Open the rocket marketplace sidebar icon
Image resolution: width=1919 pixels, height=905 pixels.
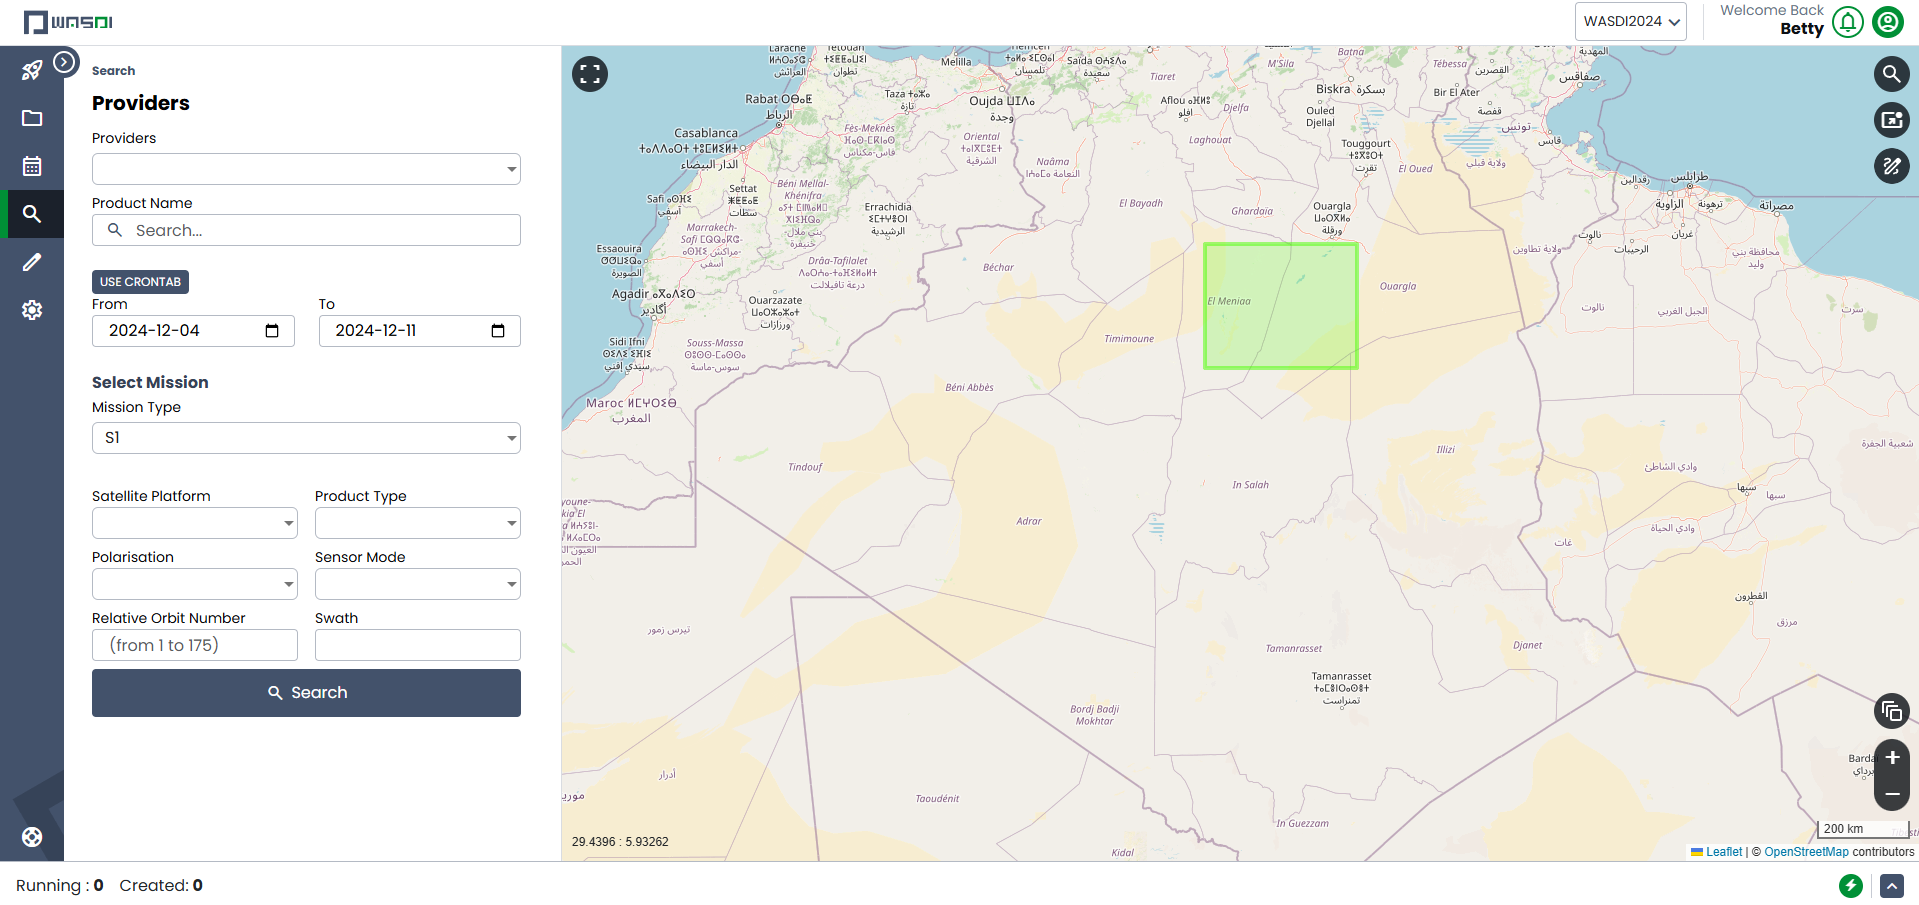click(x=32, y=70)
